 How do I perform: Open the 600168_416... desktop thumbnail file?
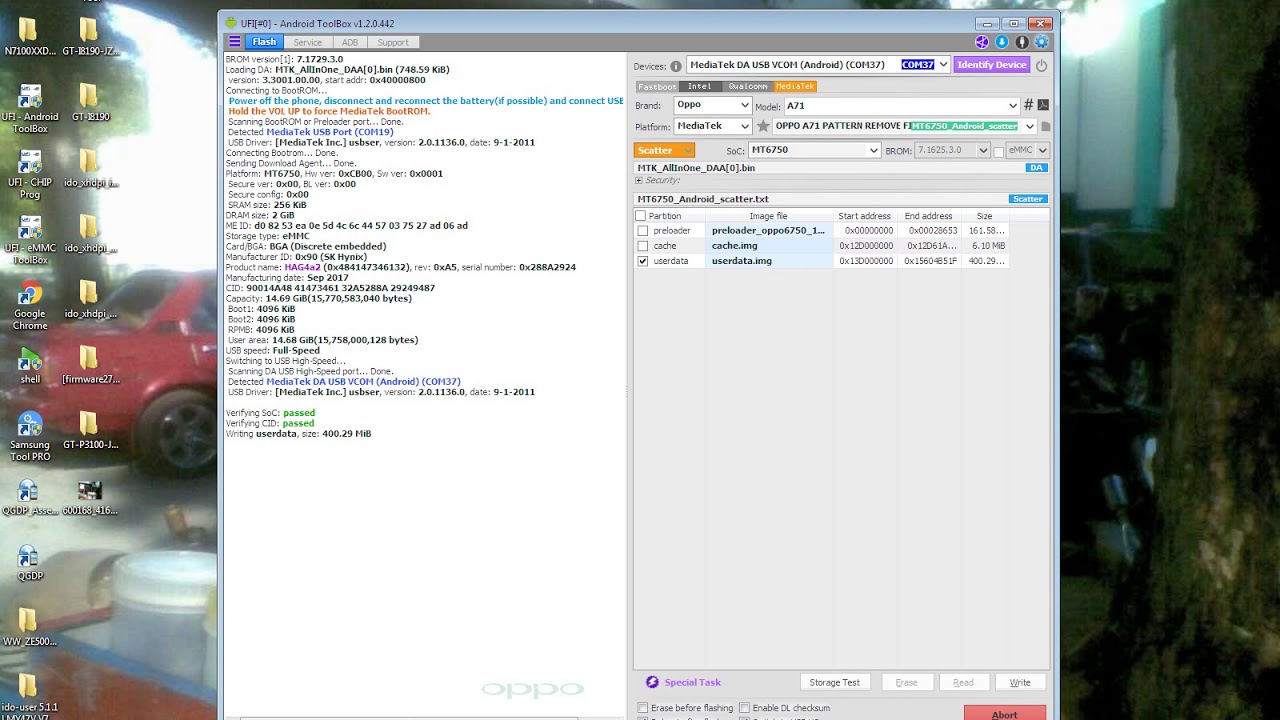click(90, 497)
